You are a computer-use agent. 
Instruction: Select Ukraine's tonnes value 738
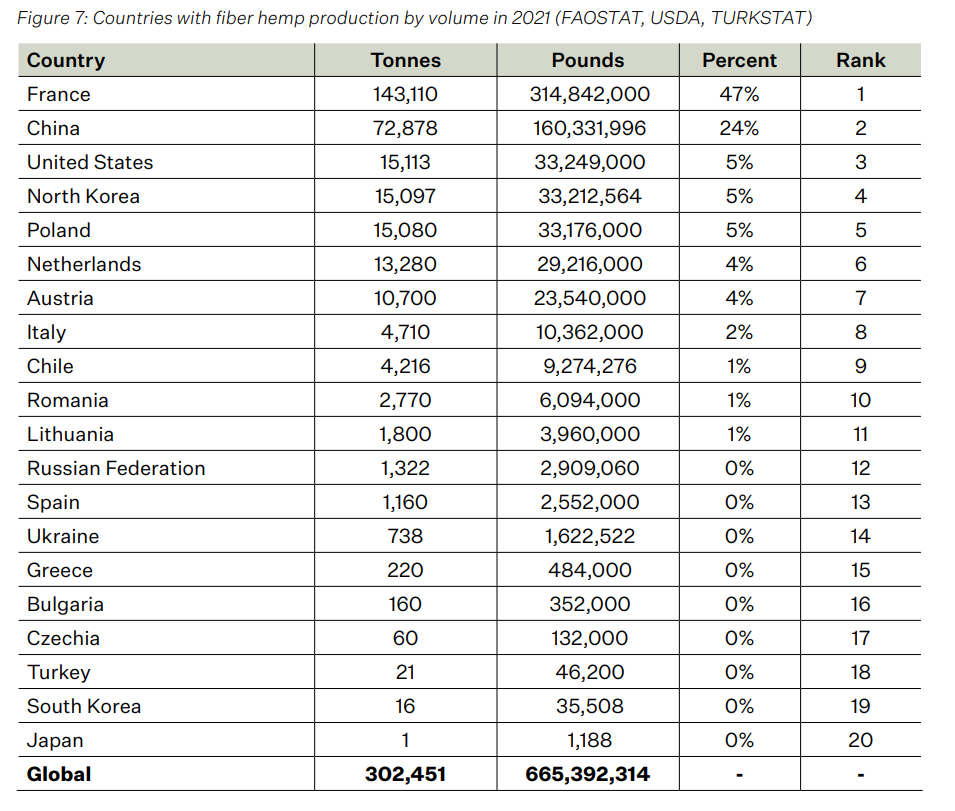406,537
